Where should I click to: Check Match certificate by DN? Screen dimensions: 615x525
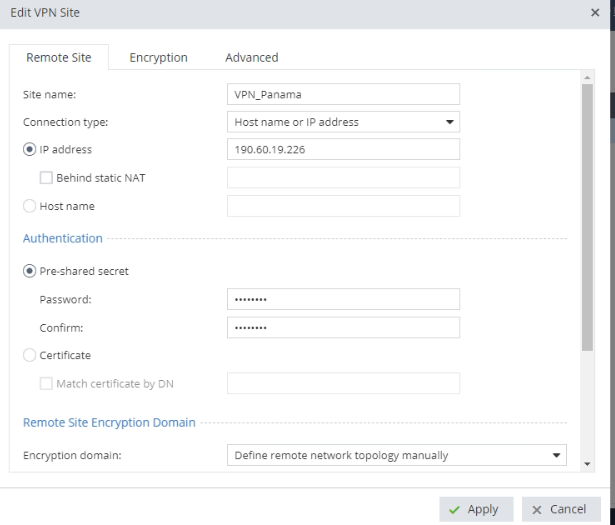46,383
